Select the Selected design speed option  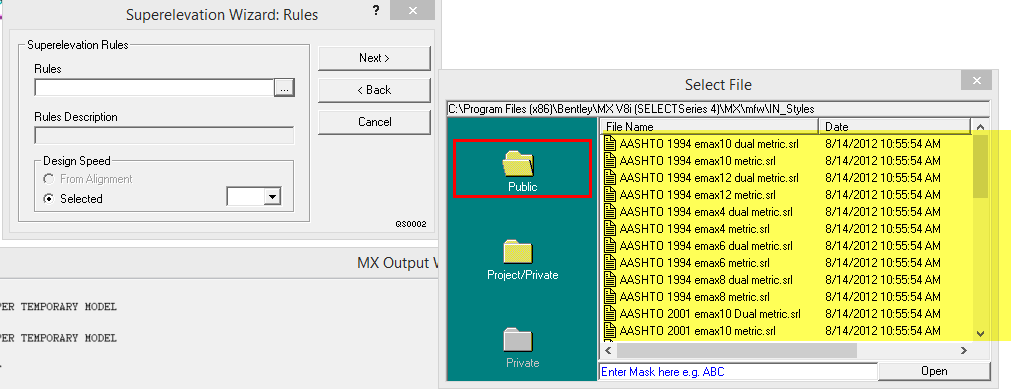(x=48, y=199)
